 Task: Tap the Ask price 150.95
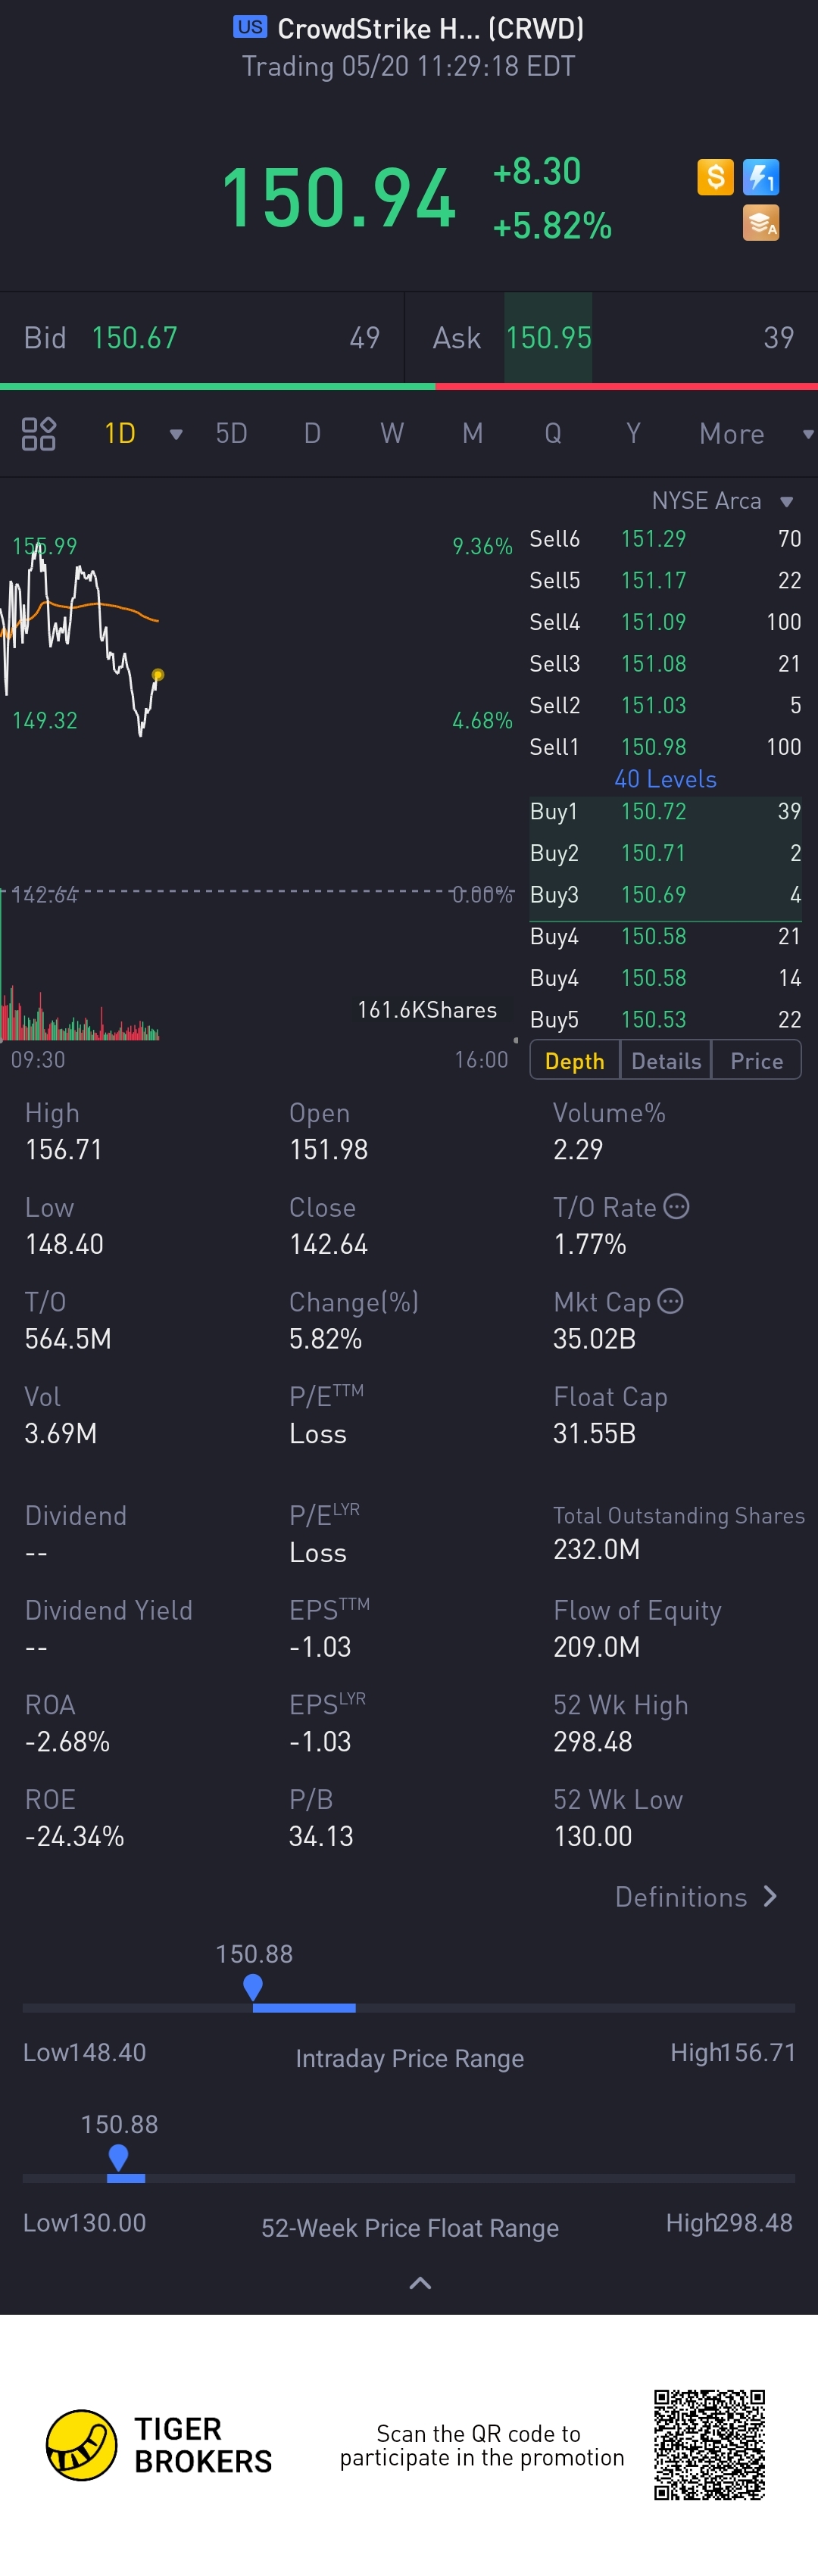click(548, 338)
